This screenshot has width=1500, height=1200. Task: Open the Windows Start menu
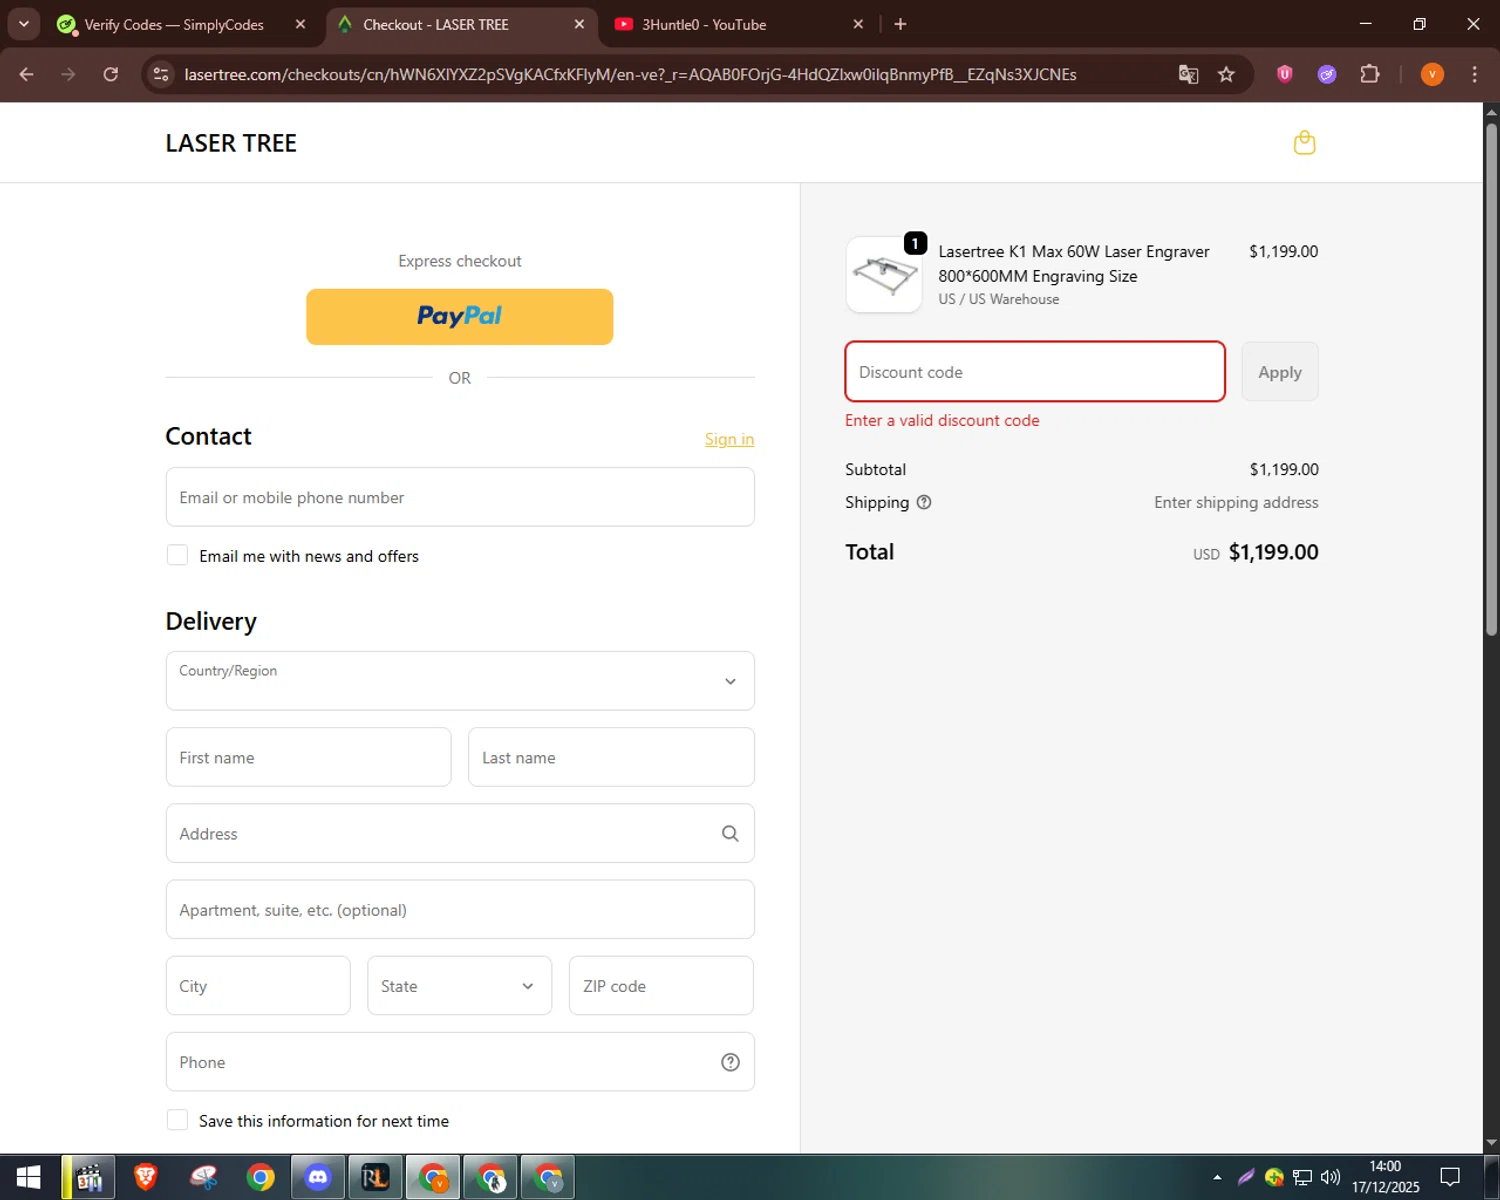28,1178
